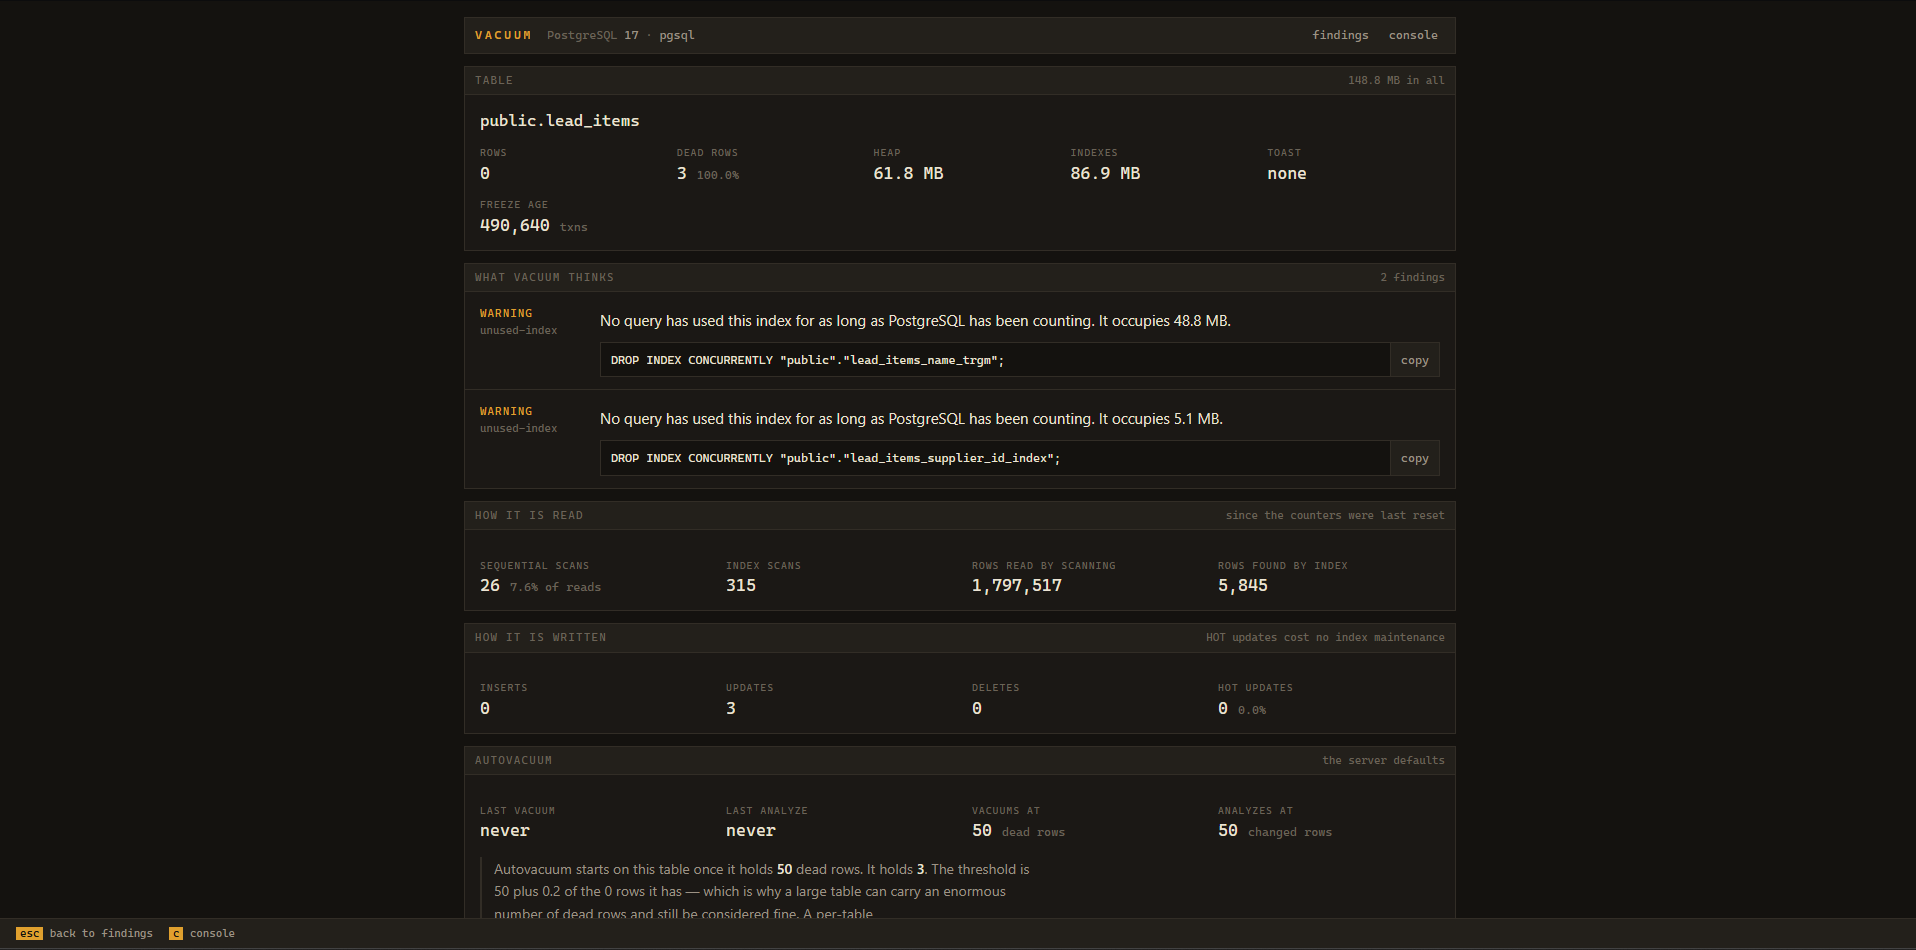Click rows read by scanning 1,797,517
The image size is (1916, 950).
pos(1017,585)
